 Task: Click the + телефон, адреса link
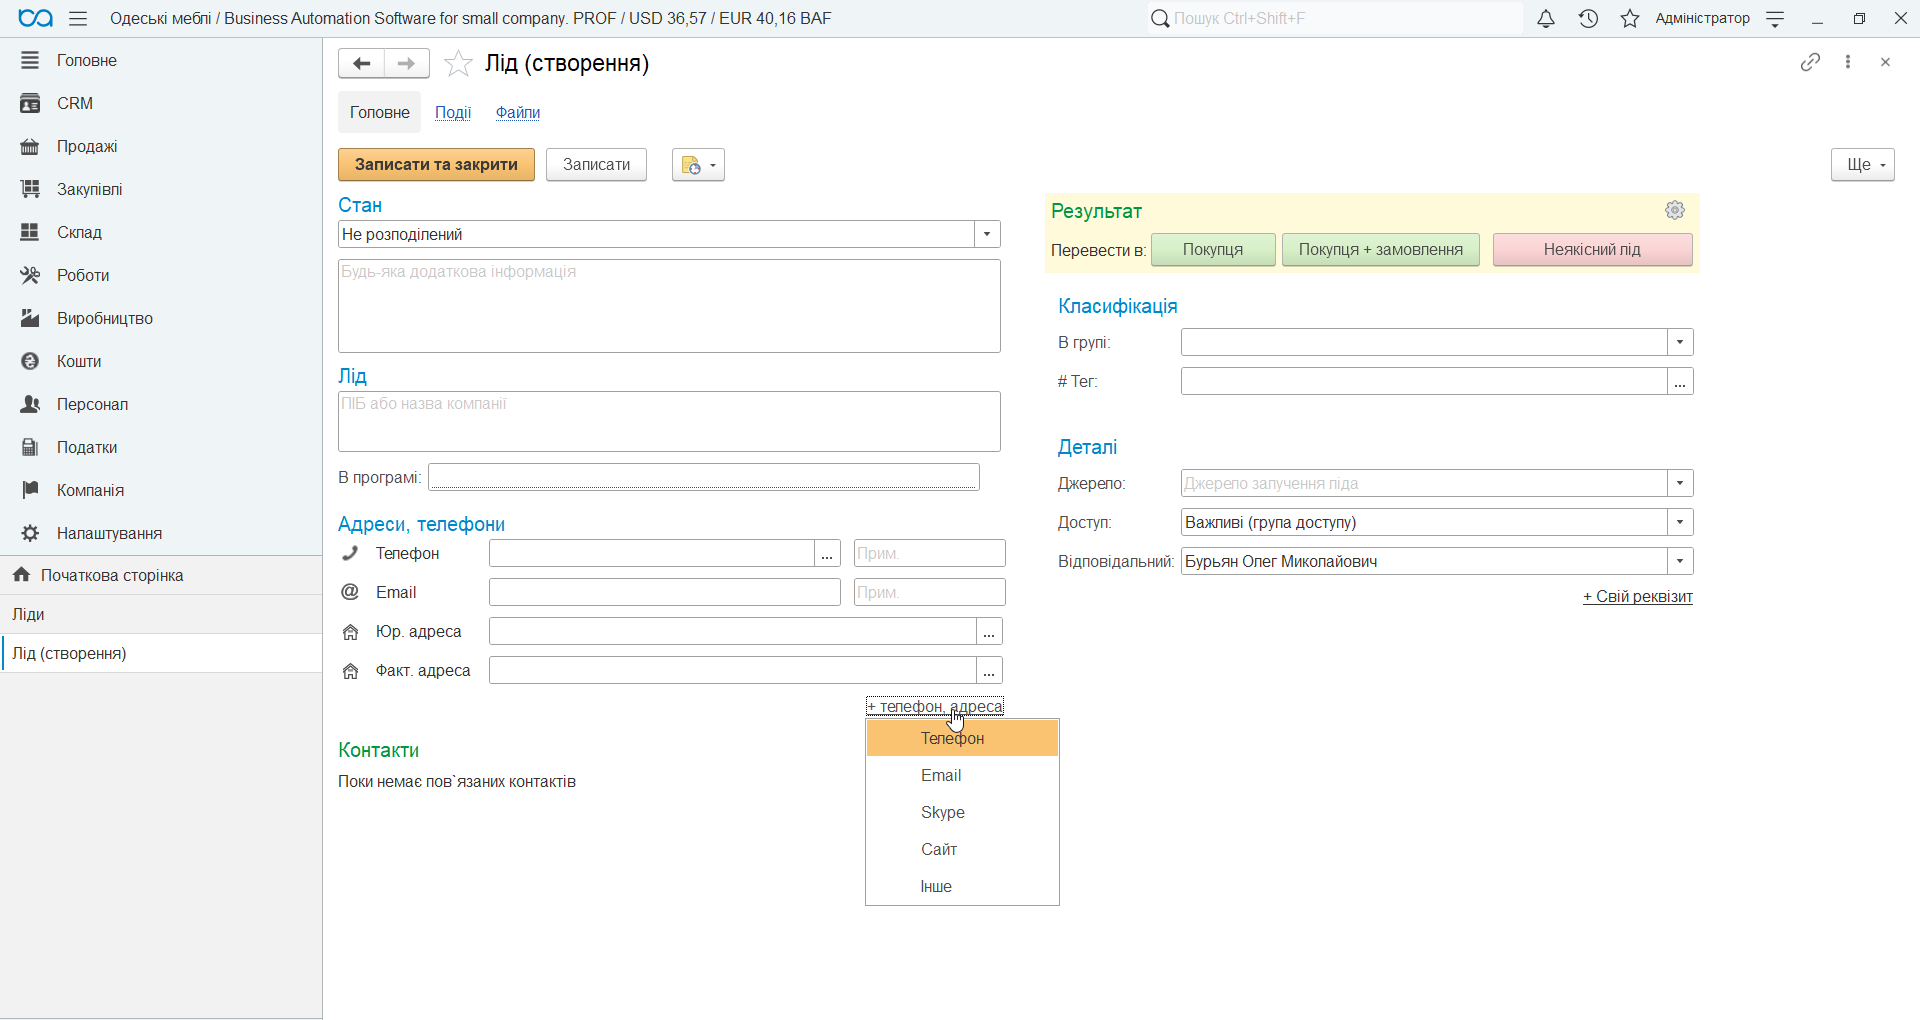[x=935, y=706]
